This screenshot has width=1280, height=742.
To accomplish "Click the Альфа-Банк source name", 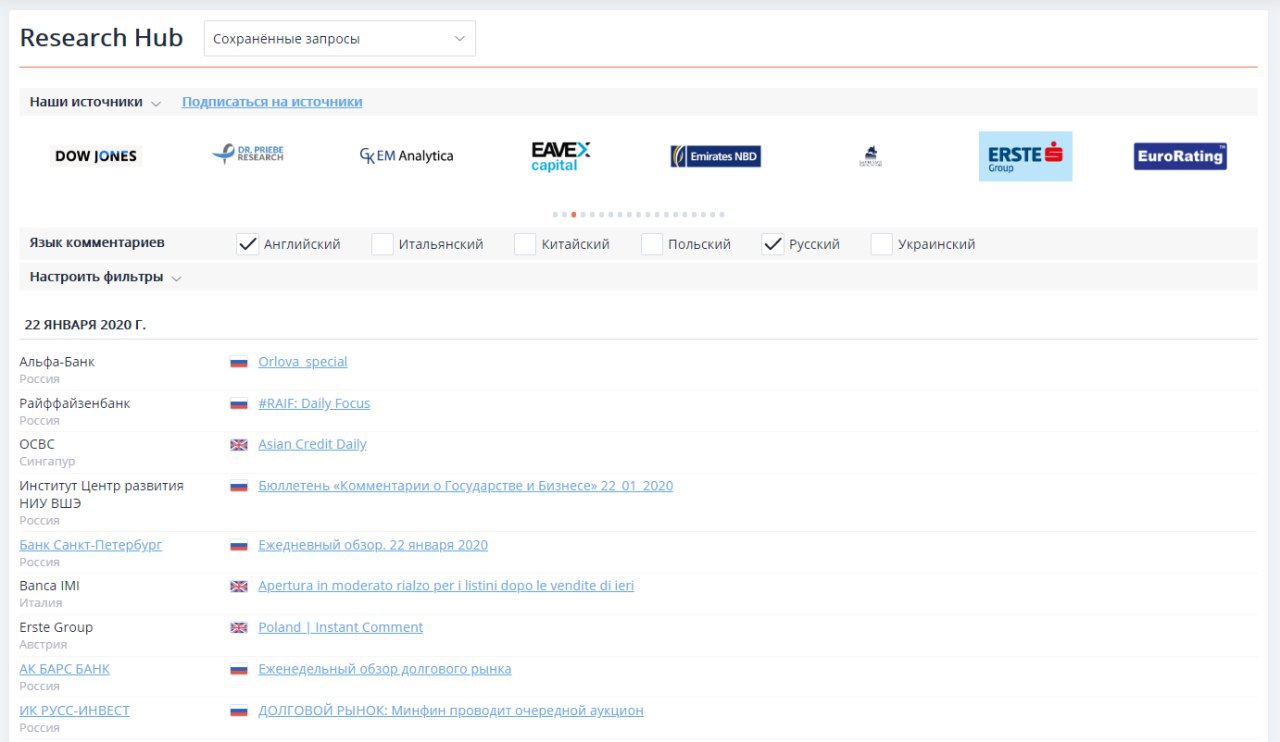I will point(57,362).
